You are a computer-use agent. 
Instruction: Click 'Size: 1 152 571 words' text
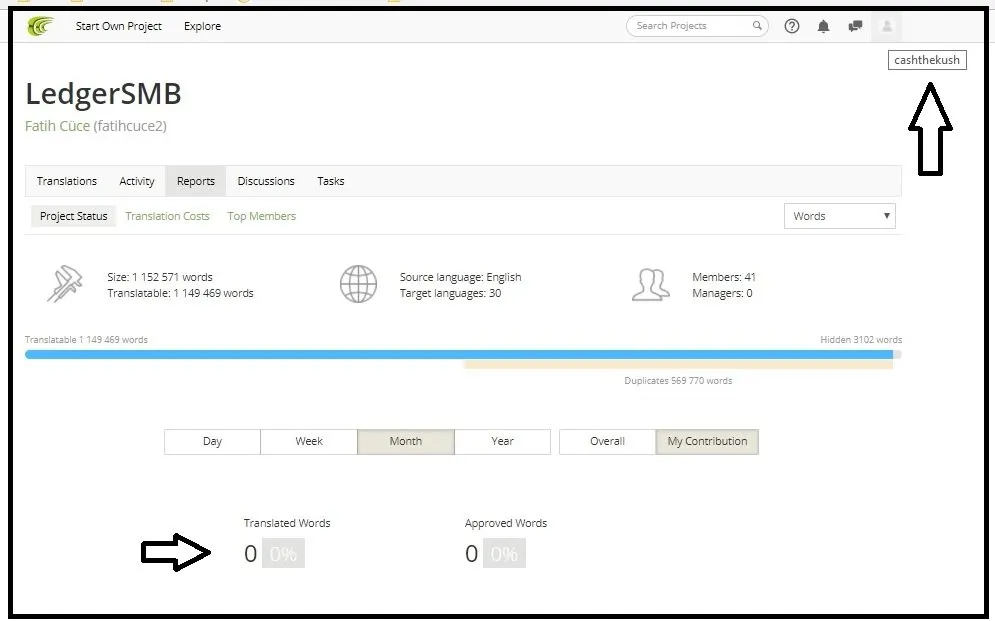tap(160, 277)
